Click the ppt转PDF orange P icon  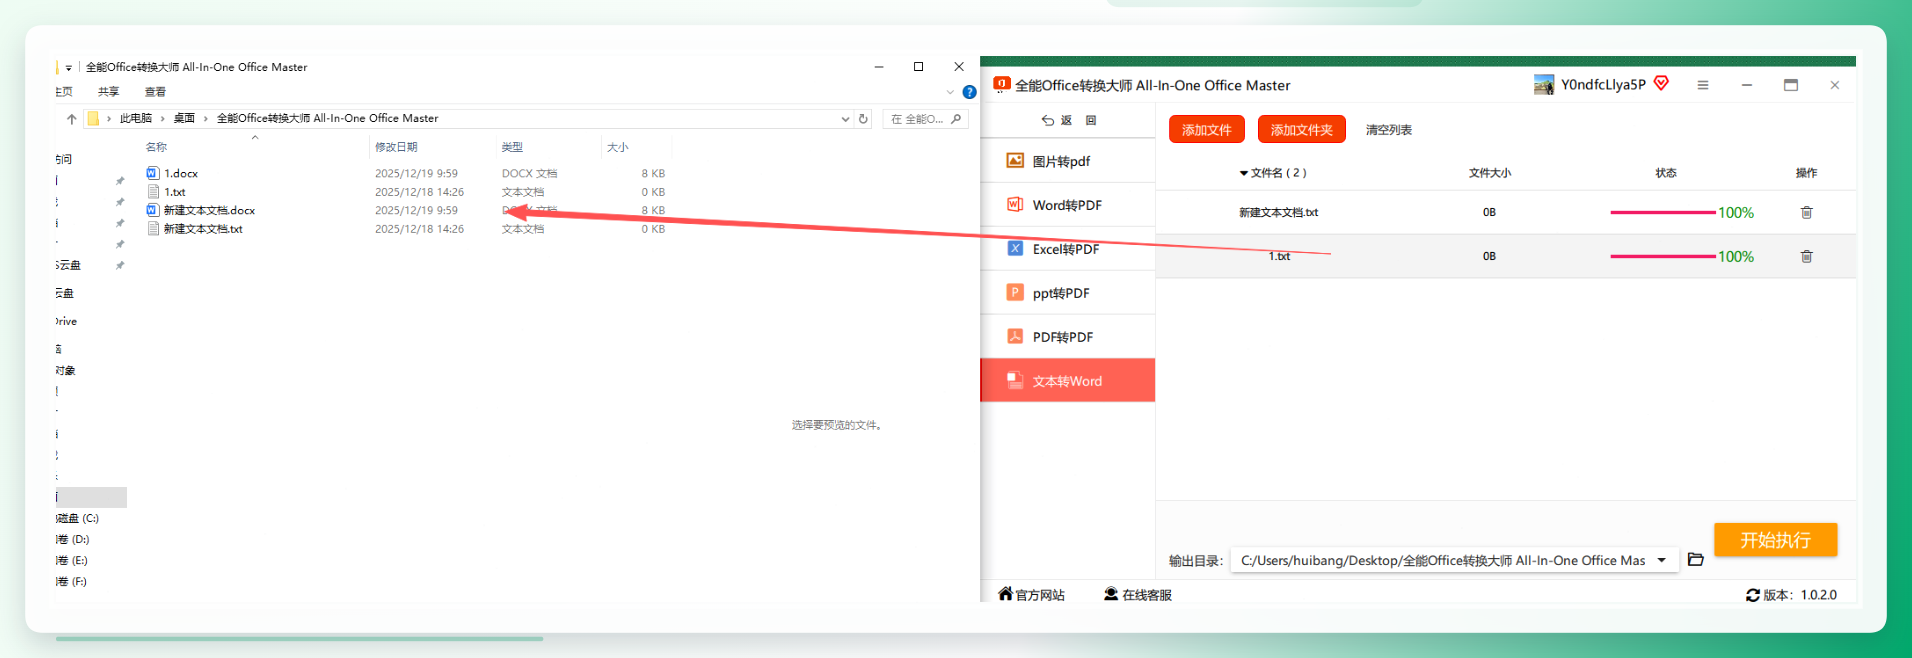tap(1014, 292)
